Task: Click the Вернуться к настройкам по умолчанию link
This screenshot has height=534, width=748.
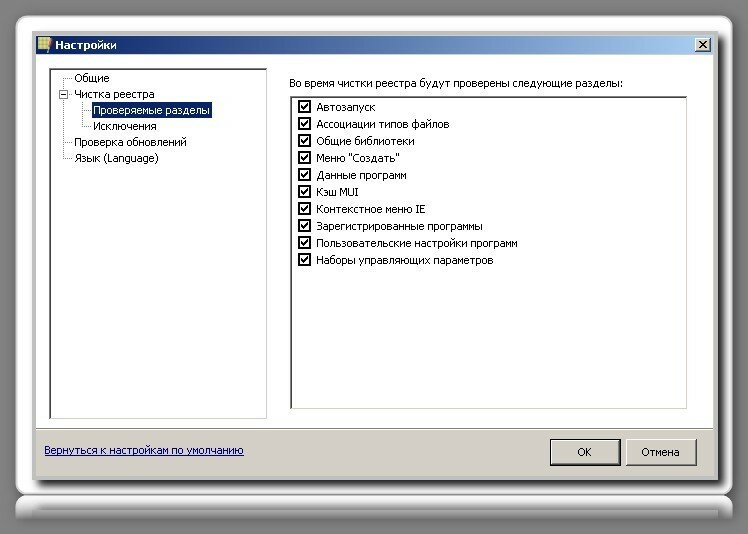Action: tap(144, 450)
